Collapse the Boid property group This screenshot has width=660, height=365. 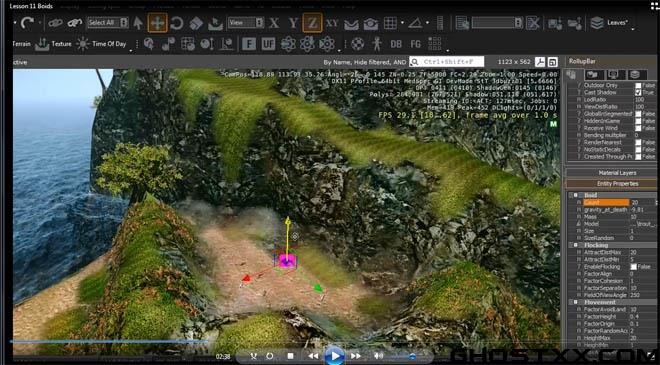[575, 195]
